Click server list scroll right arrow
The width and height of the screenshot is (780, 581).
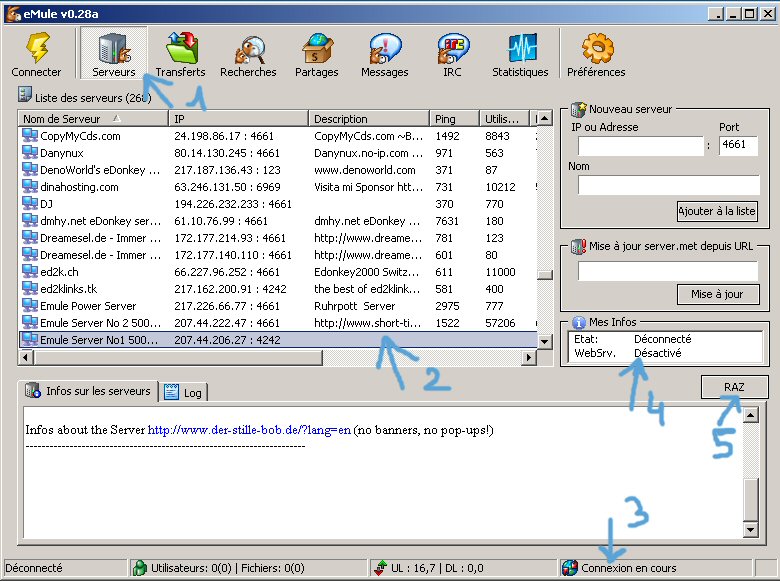pos(529,357)
